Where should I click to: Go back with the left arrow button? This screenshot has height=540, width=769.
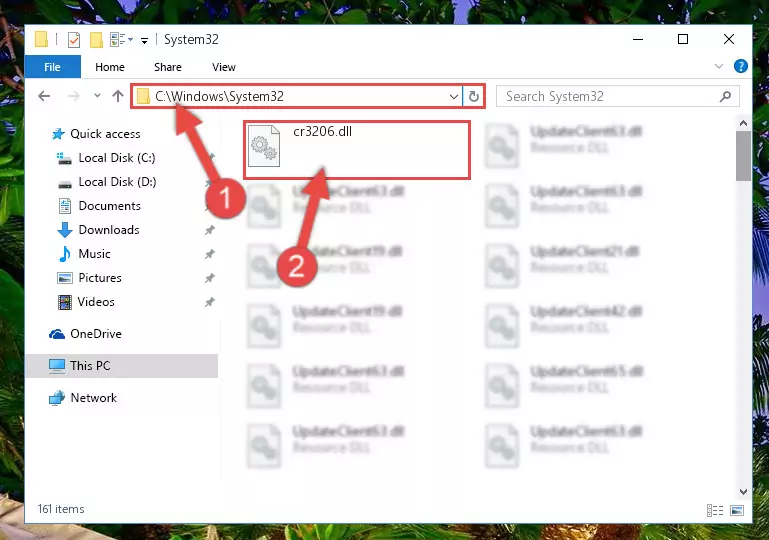pyautogui.click(x=44, y=96)
